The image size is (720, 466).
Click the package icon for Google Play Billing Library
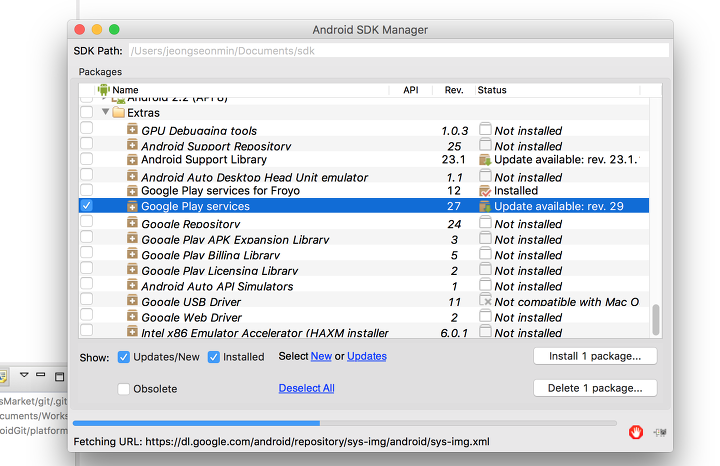132,254
